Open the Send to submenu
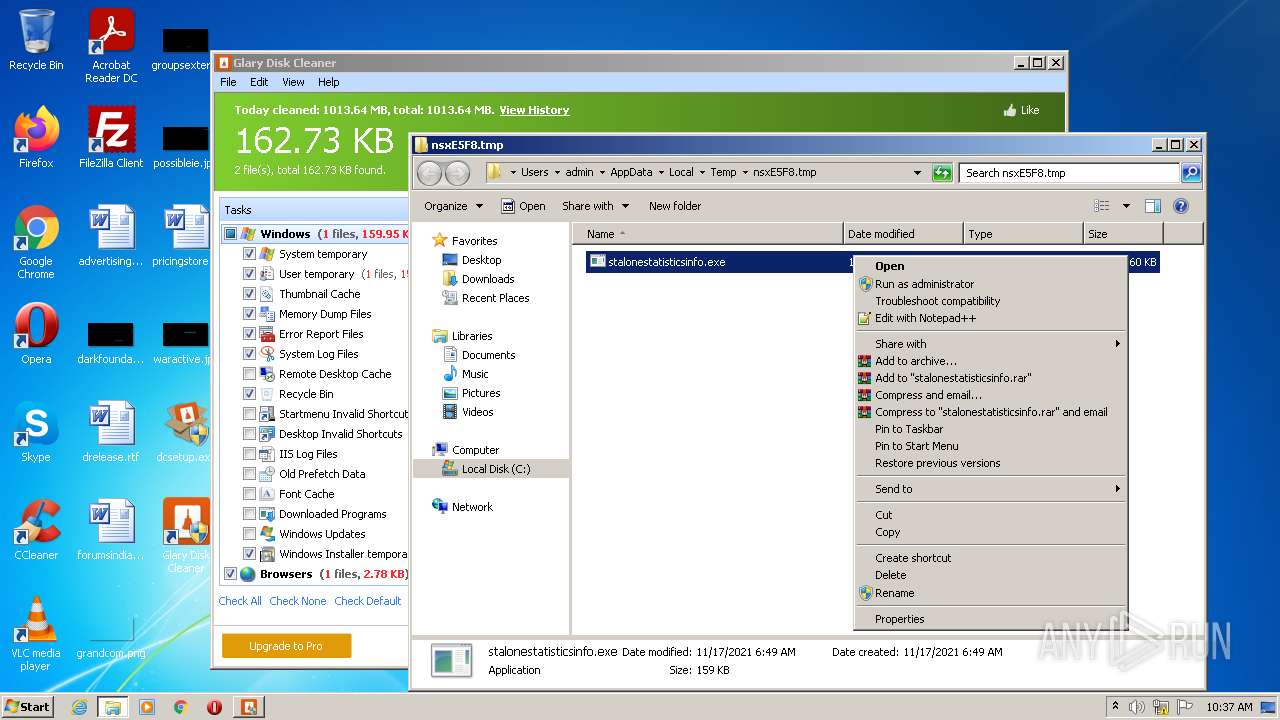The width and height of the screenshot is (1280, 720). click(x=990, y=489)
